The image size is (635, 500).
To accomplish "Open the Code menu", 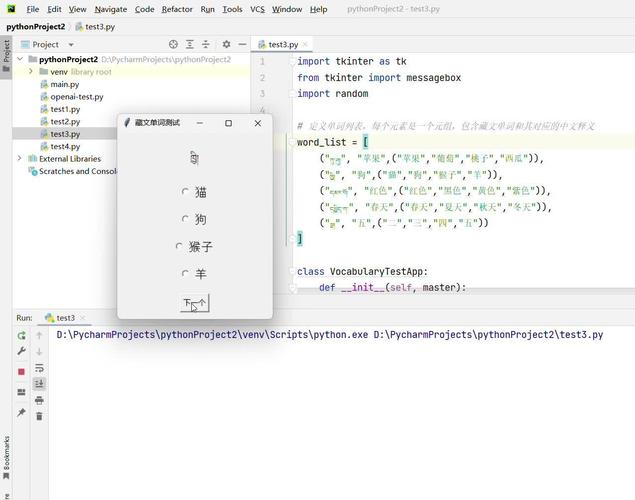I will tap(145, 9).
